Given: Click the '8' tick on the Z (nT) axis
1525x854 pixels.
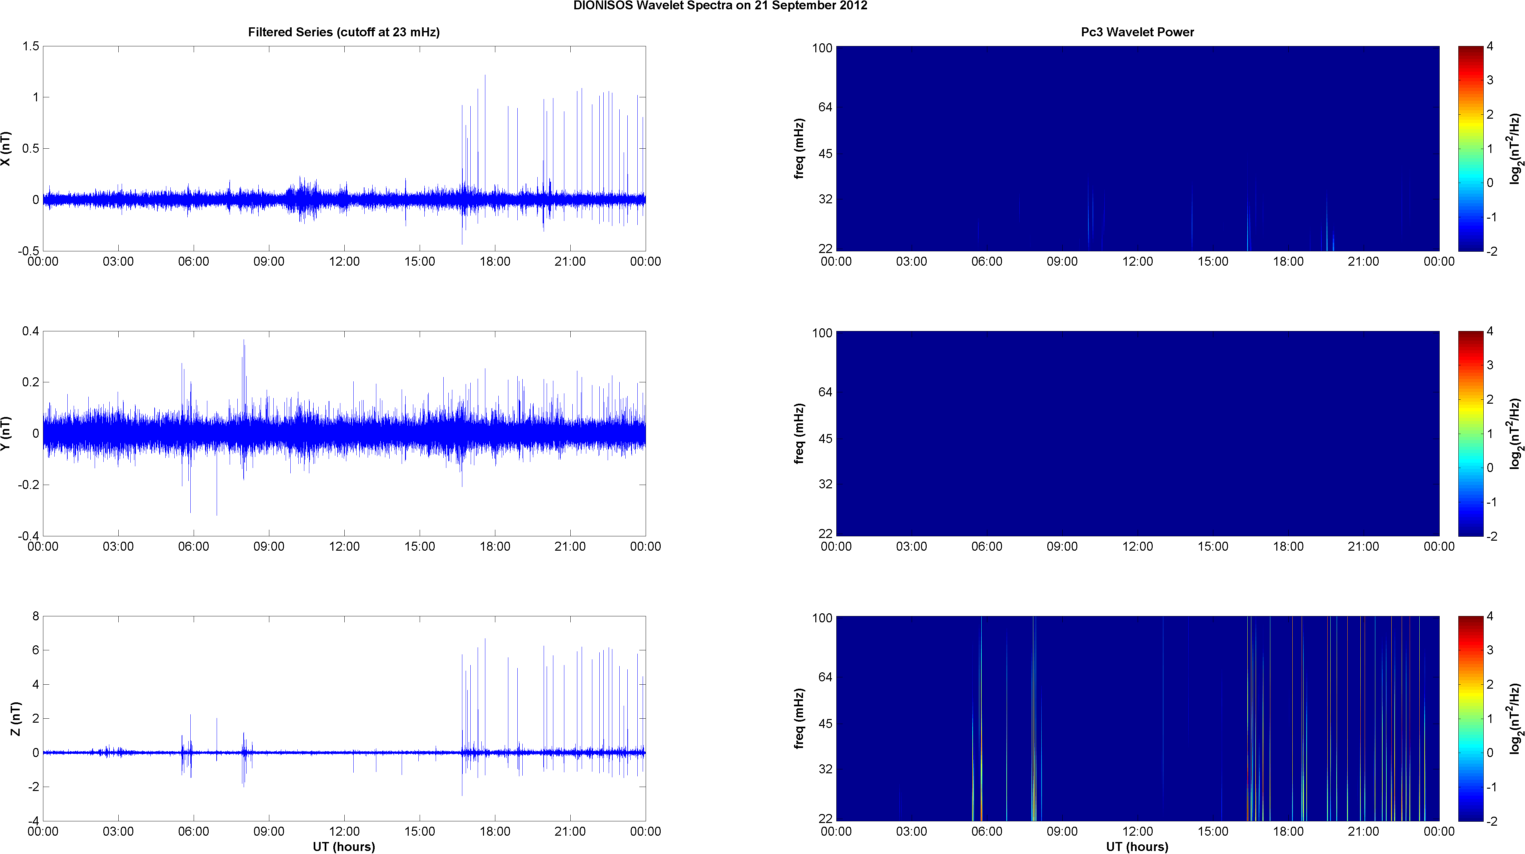Looking at the screenshot, I should pyautogui.click(x=35, y=617).
